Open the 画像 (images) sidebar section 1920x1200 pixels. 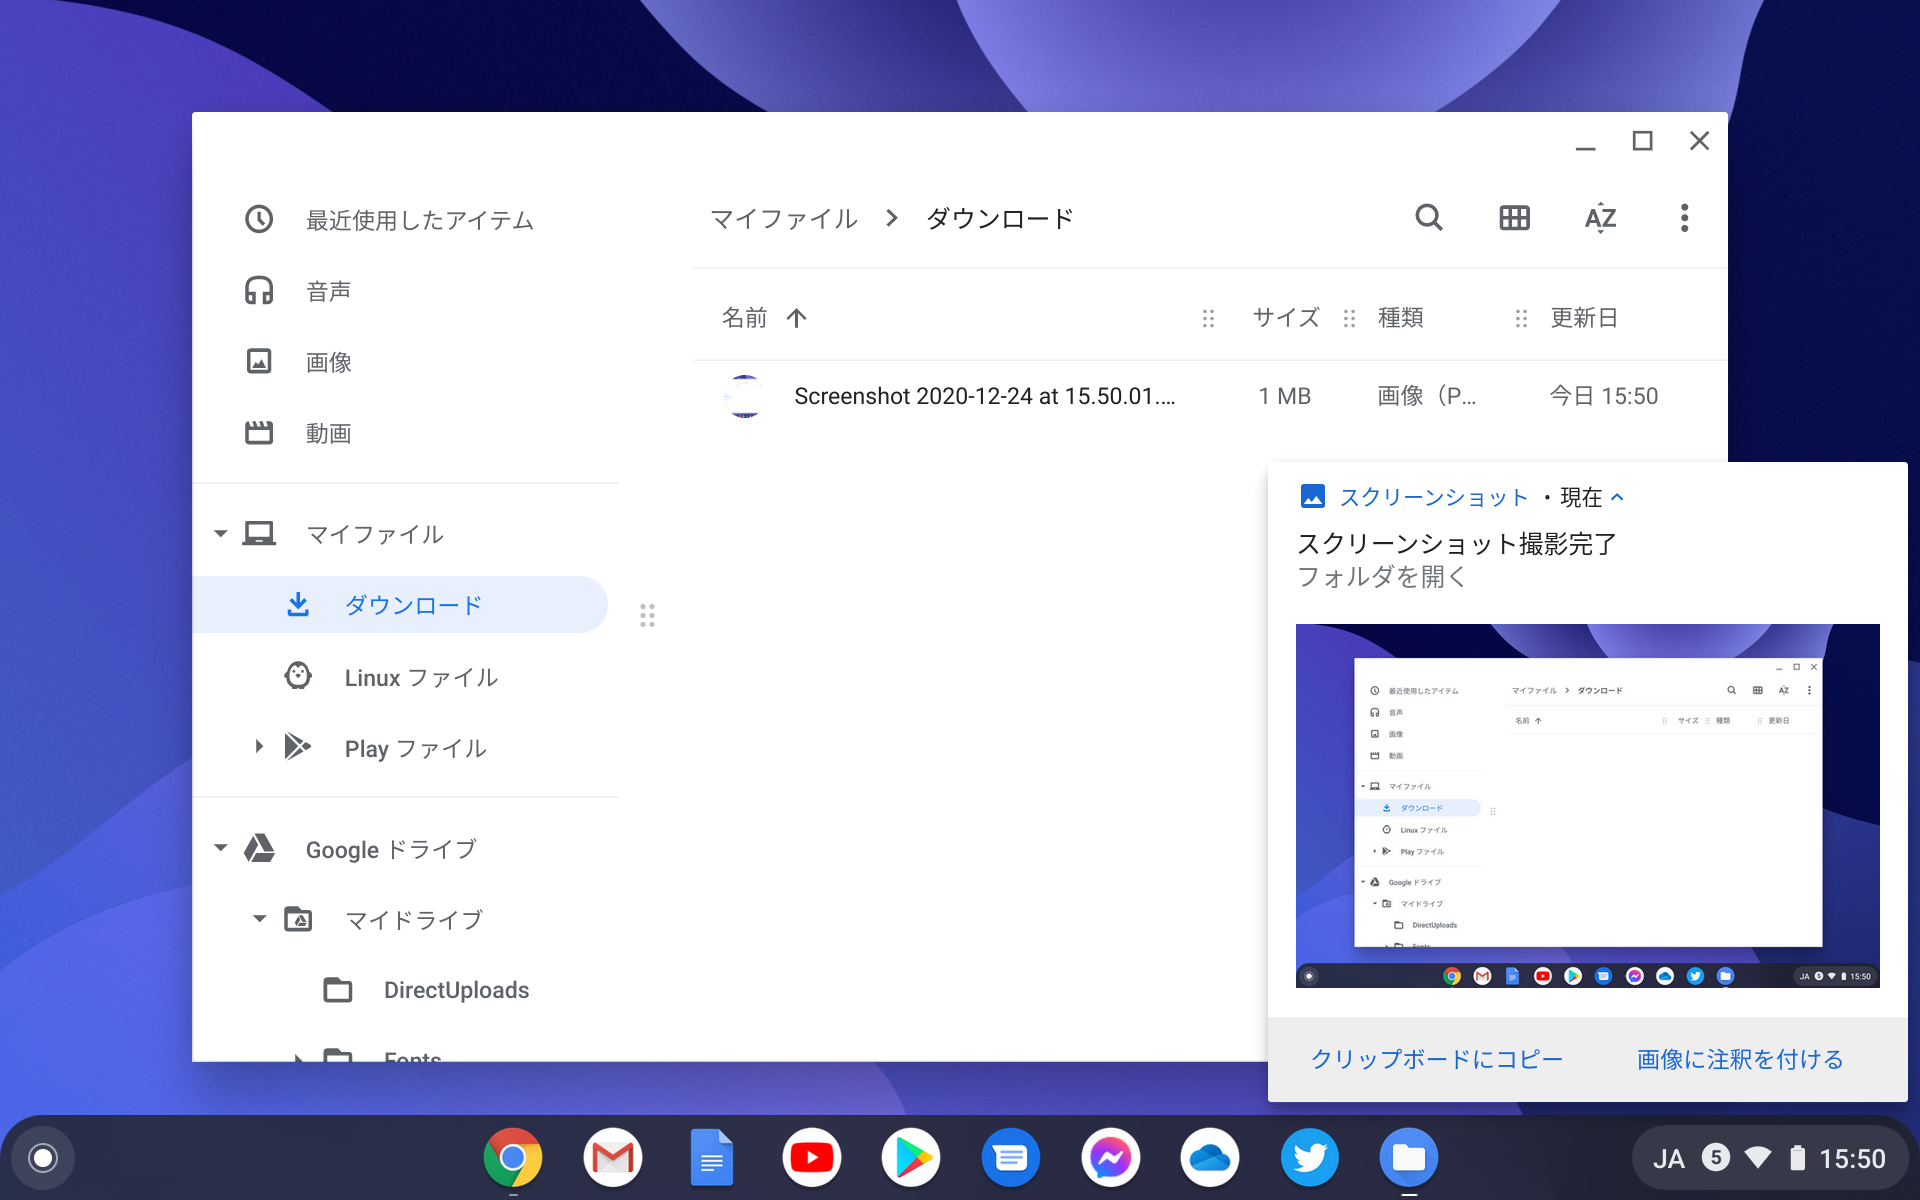pyautogui.click(x=328, y=361)
